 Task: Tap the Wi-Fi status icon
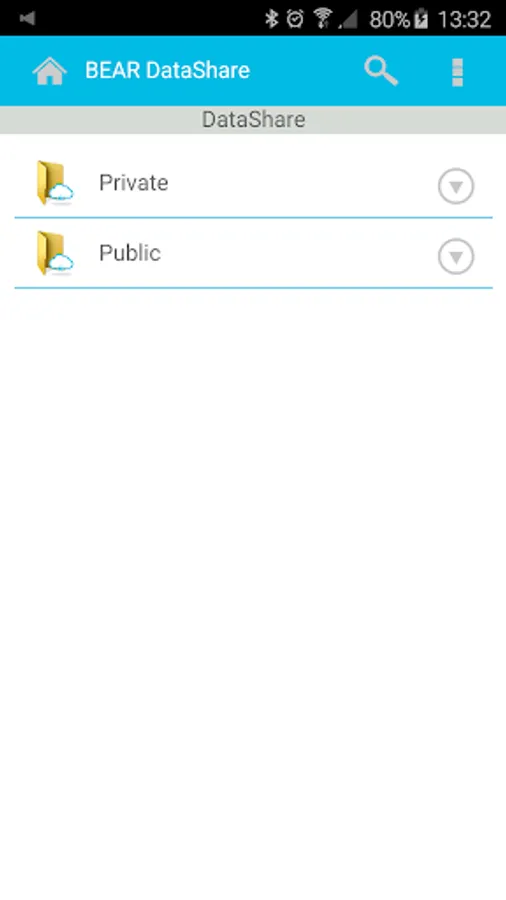pos(324,19)
